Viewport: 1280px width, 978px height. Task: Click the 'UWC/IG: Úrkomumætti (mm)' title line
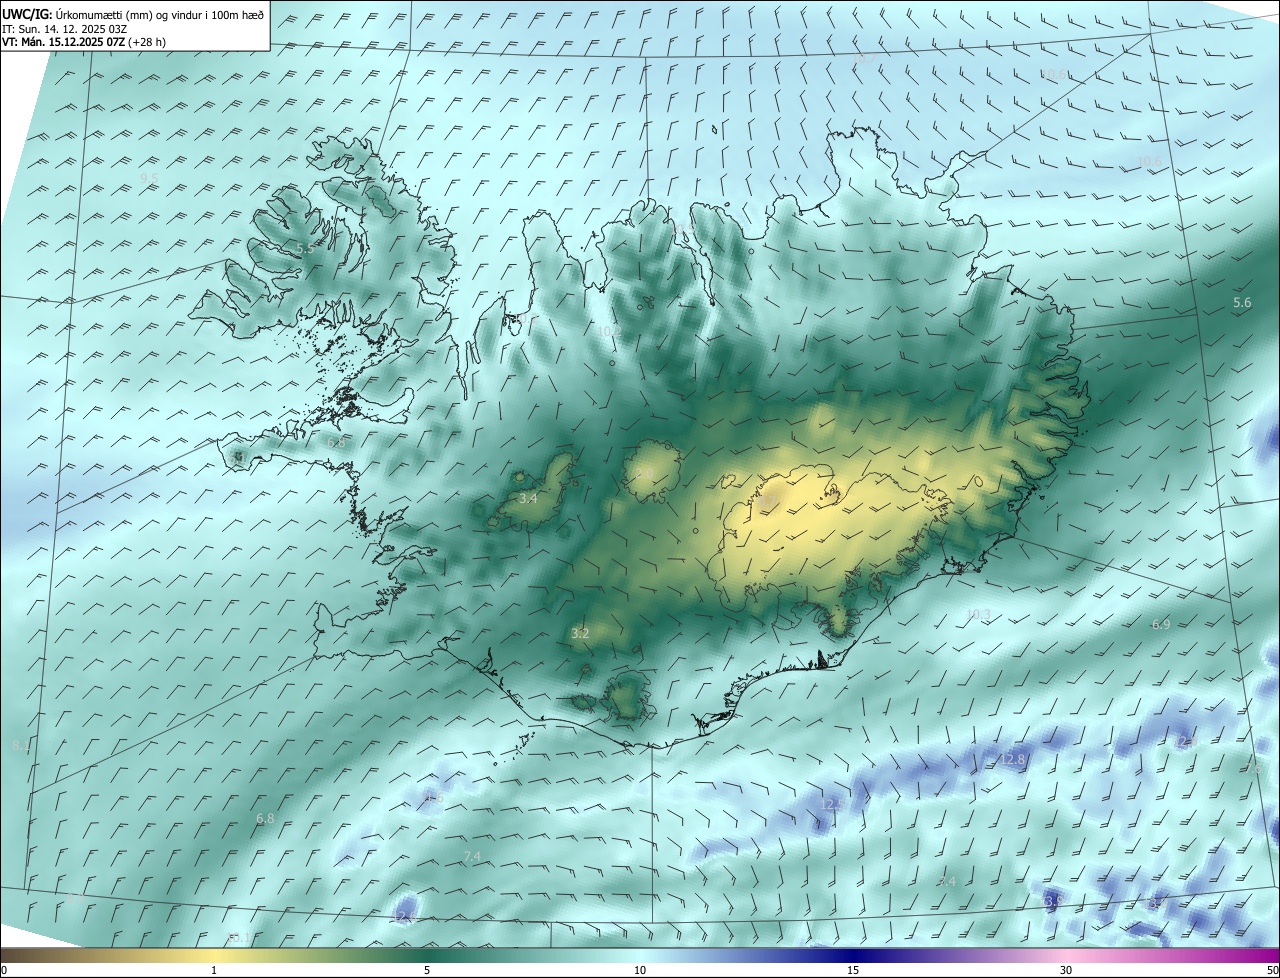133,15
